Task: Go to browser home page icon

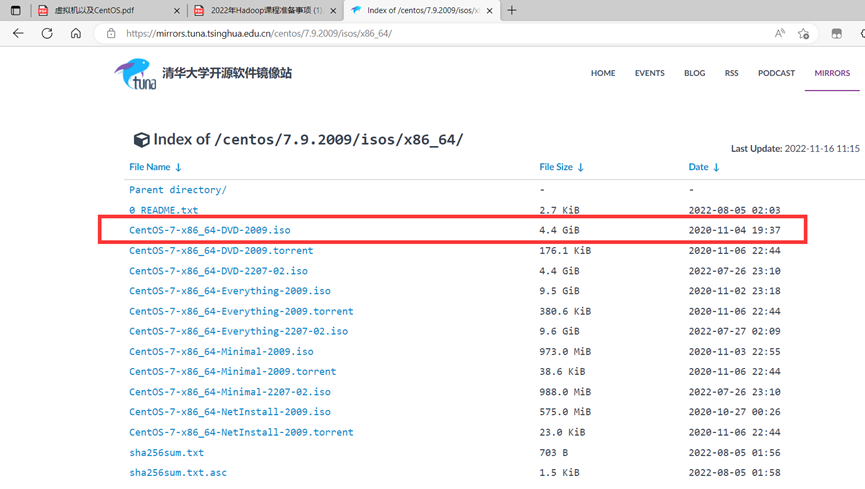Action: (x=76, y=33)
